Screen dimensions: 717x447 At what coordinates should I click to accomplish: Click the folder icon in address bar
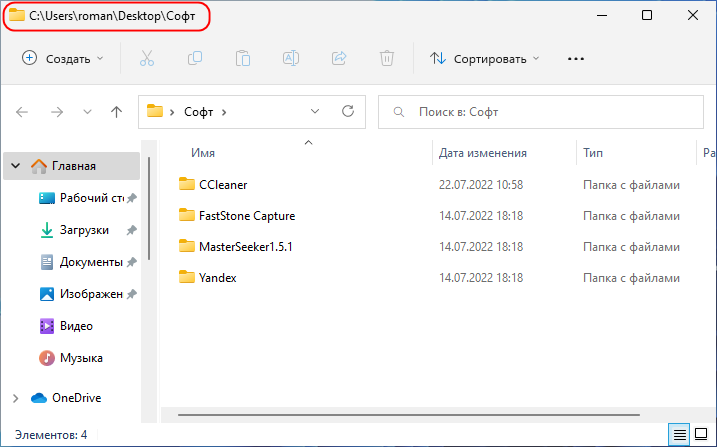pyautogui.click(x=155, y=111)
